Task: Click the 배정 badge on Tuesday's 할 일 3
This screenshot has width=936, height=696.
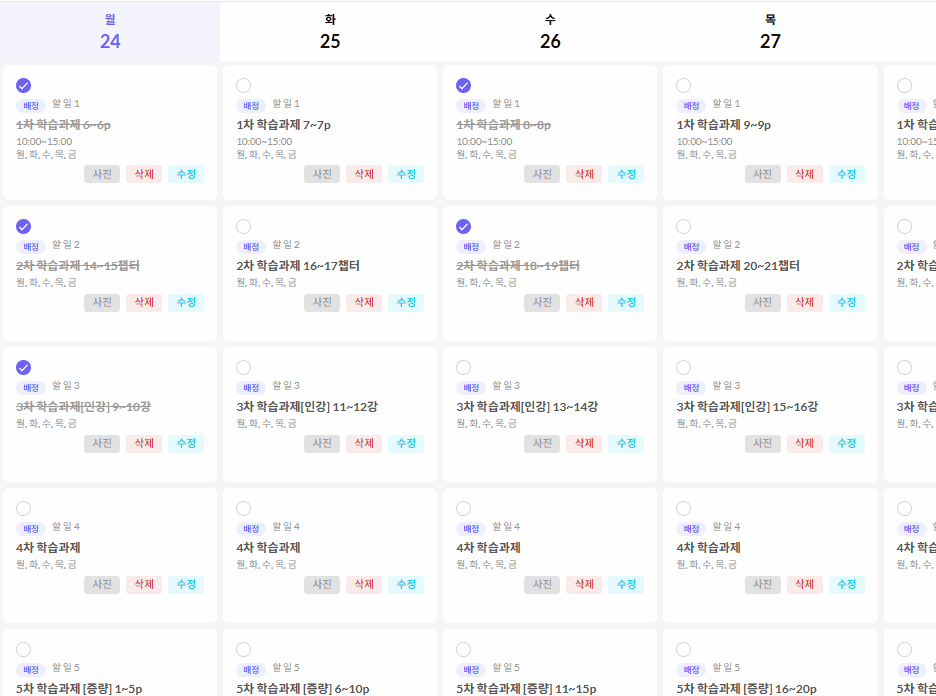Action: coord(251,387)
